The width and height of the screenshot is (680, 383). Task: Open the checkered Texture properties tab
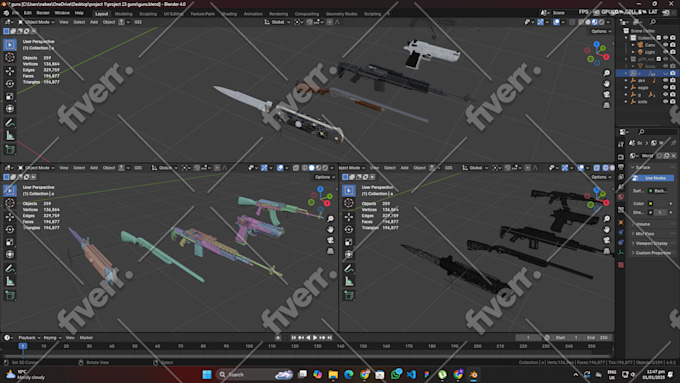(621, 265)
